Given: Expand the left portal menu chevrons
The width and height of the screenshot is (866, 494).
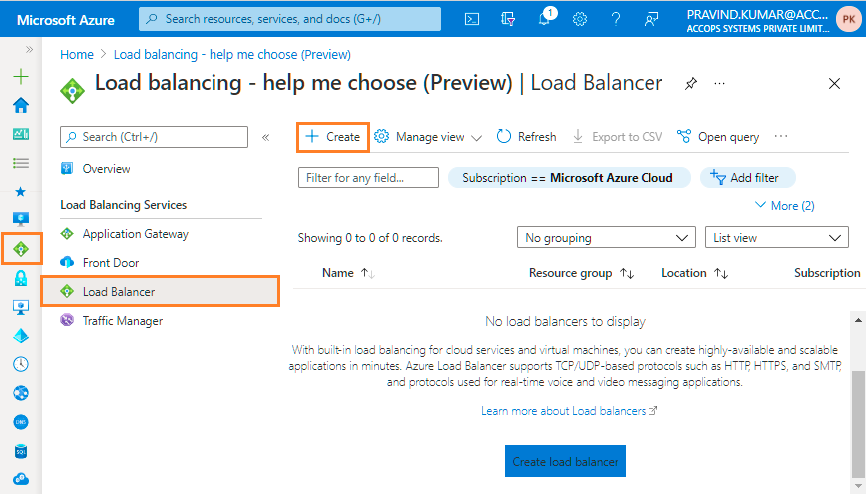Looking at the screenshot, I should pos(29,50).
